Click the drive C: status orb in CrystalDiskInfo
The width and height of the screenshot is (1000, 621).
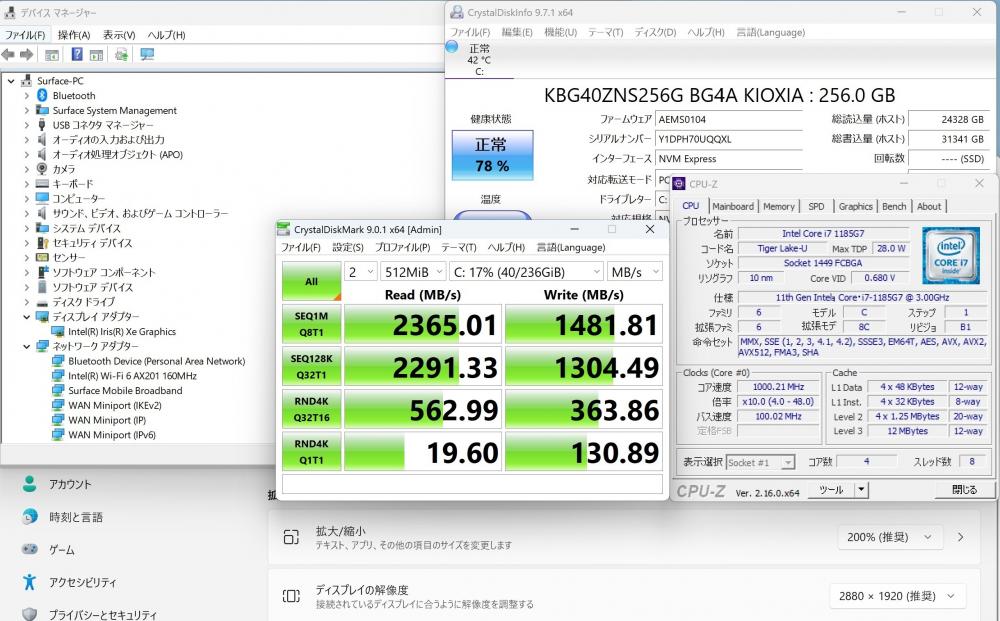tap(452, 47)
